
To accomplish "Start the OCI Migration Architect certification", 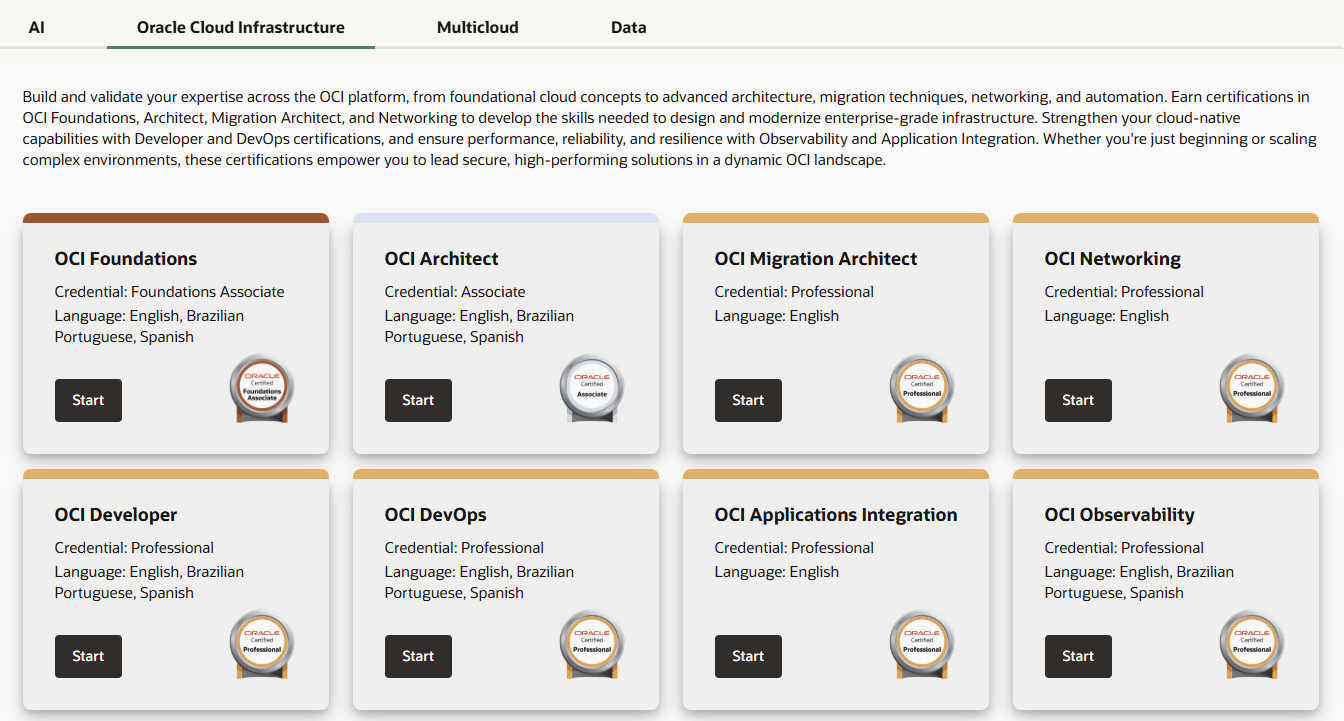I will (x=748, y=400).
